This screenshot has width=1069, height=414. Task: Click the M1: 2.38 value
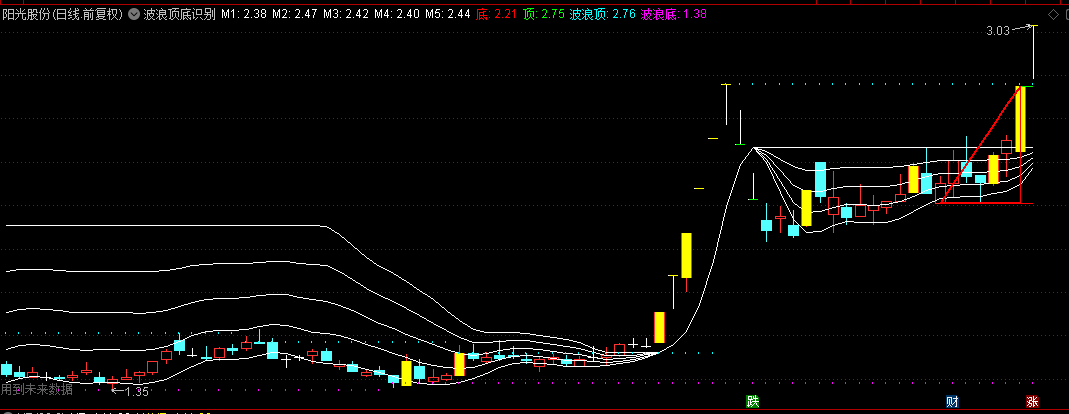tap(243, 14)
